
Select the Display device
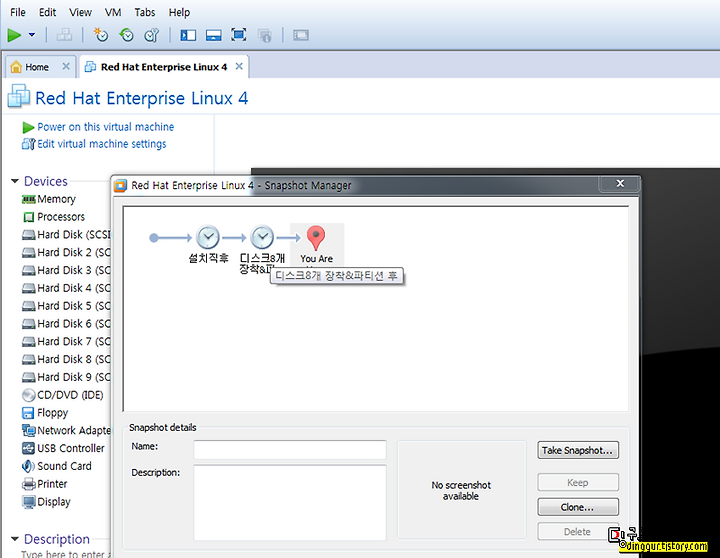46,502
